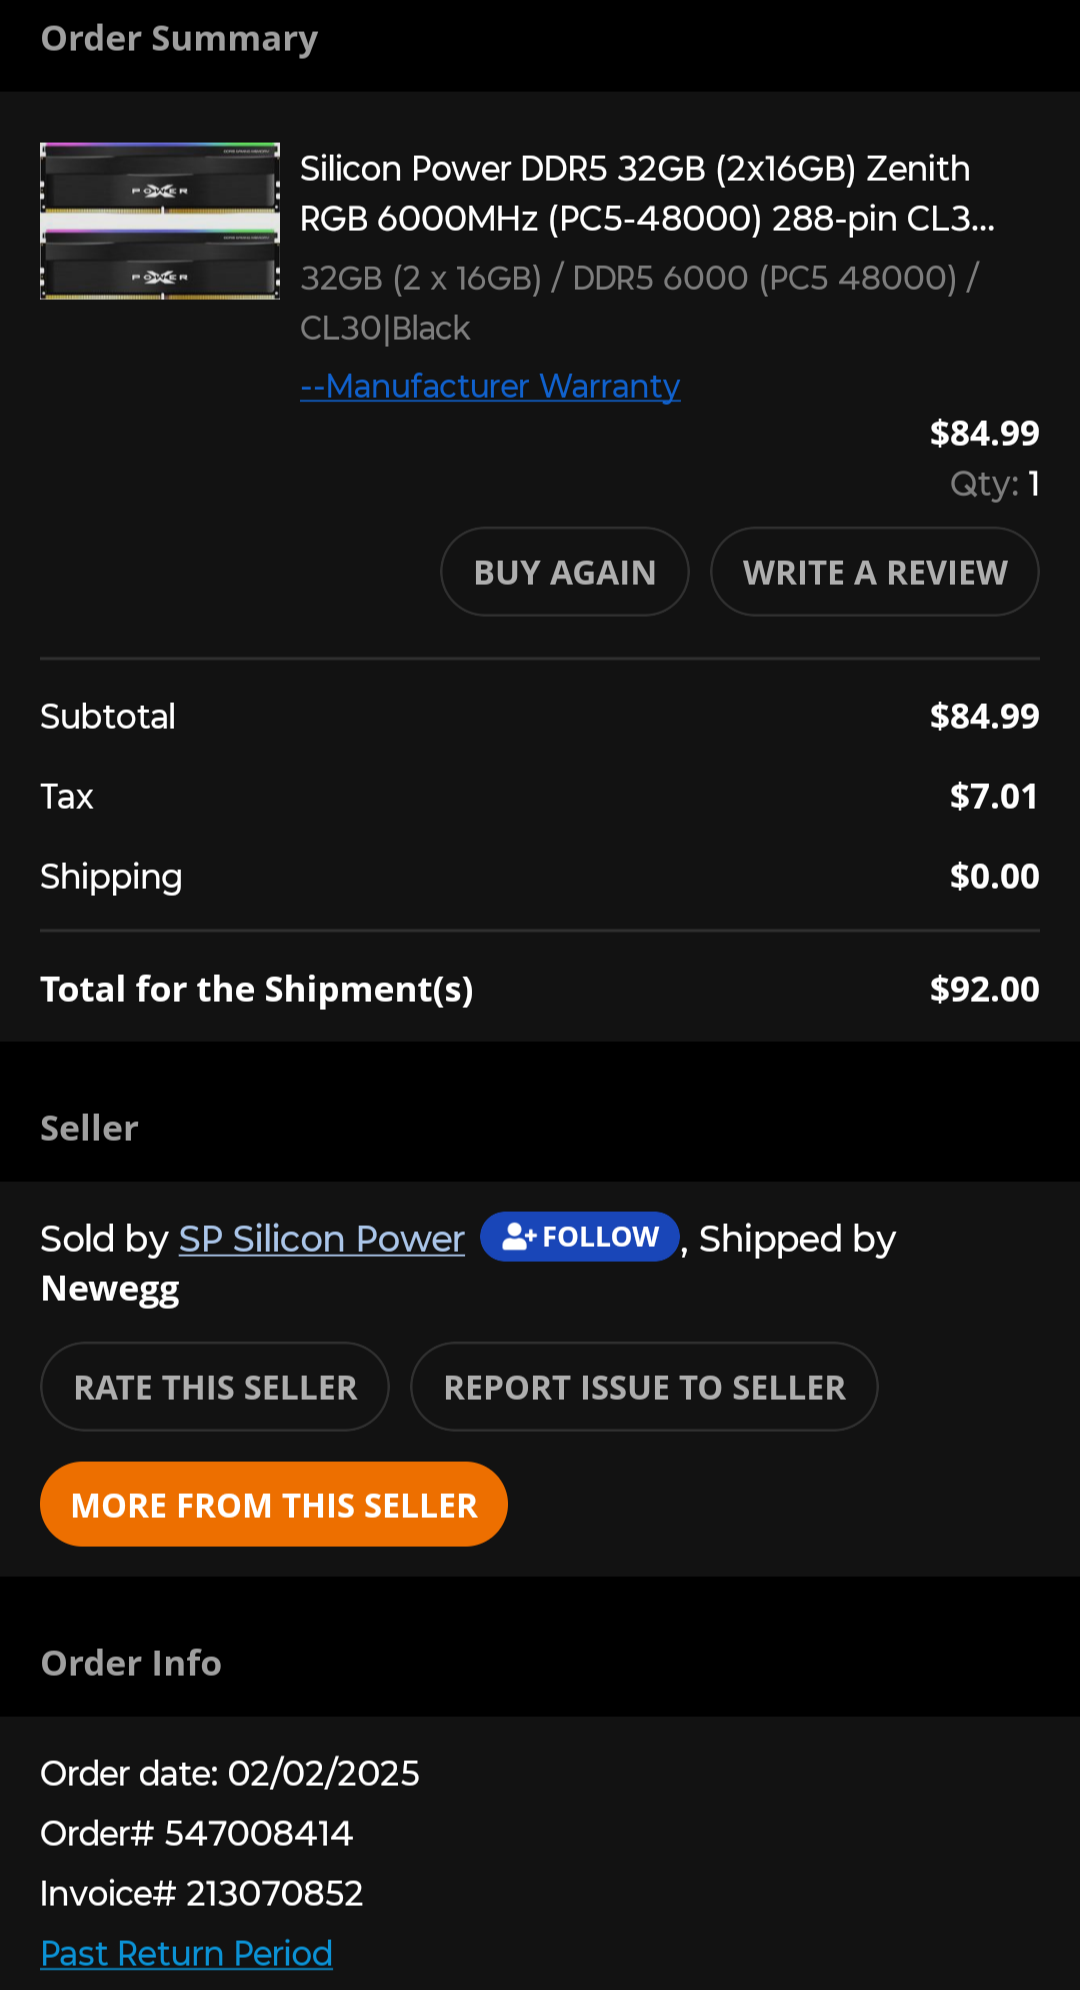Click the $7.01 tax amount
The image size is (1080, 1990).
click(993, 796)
